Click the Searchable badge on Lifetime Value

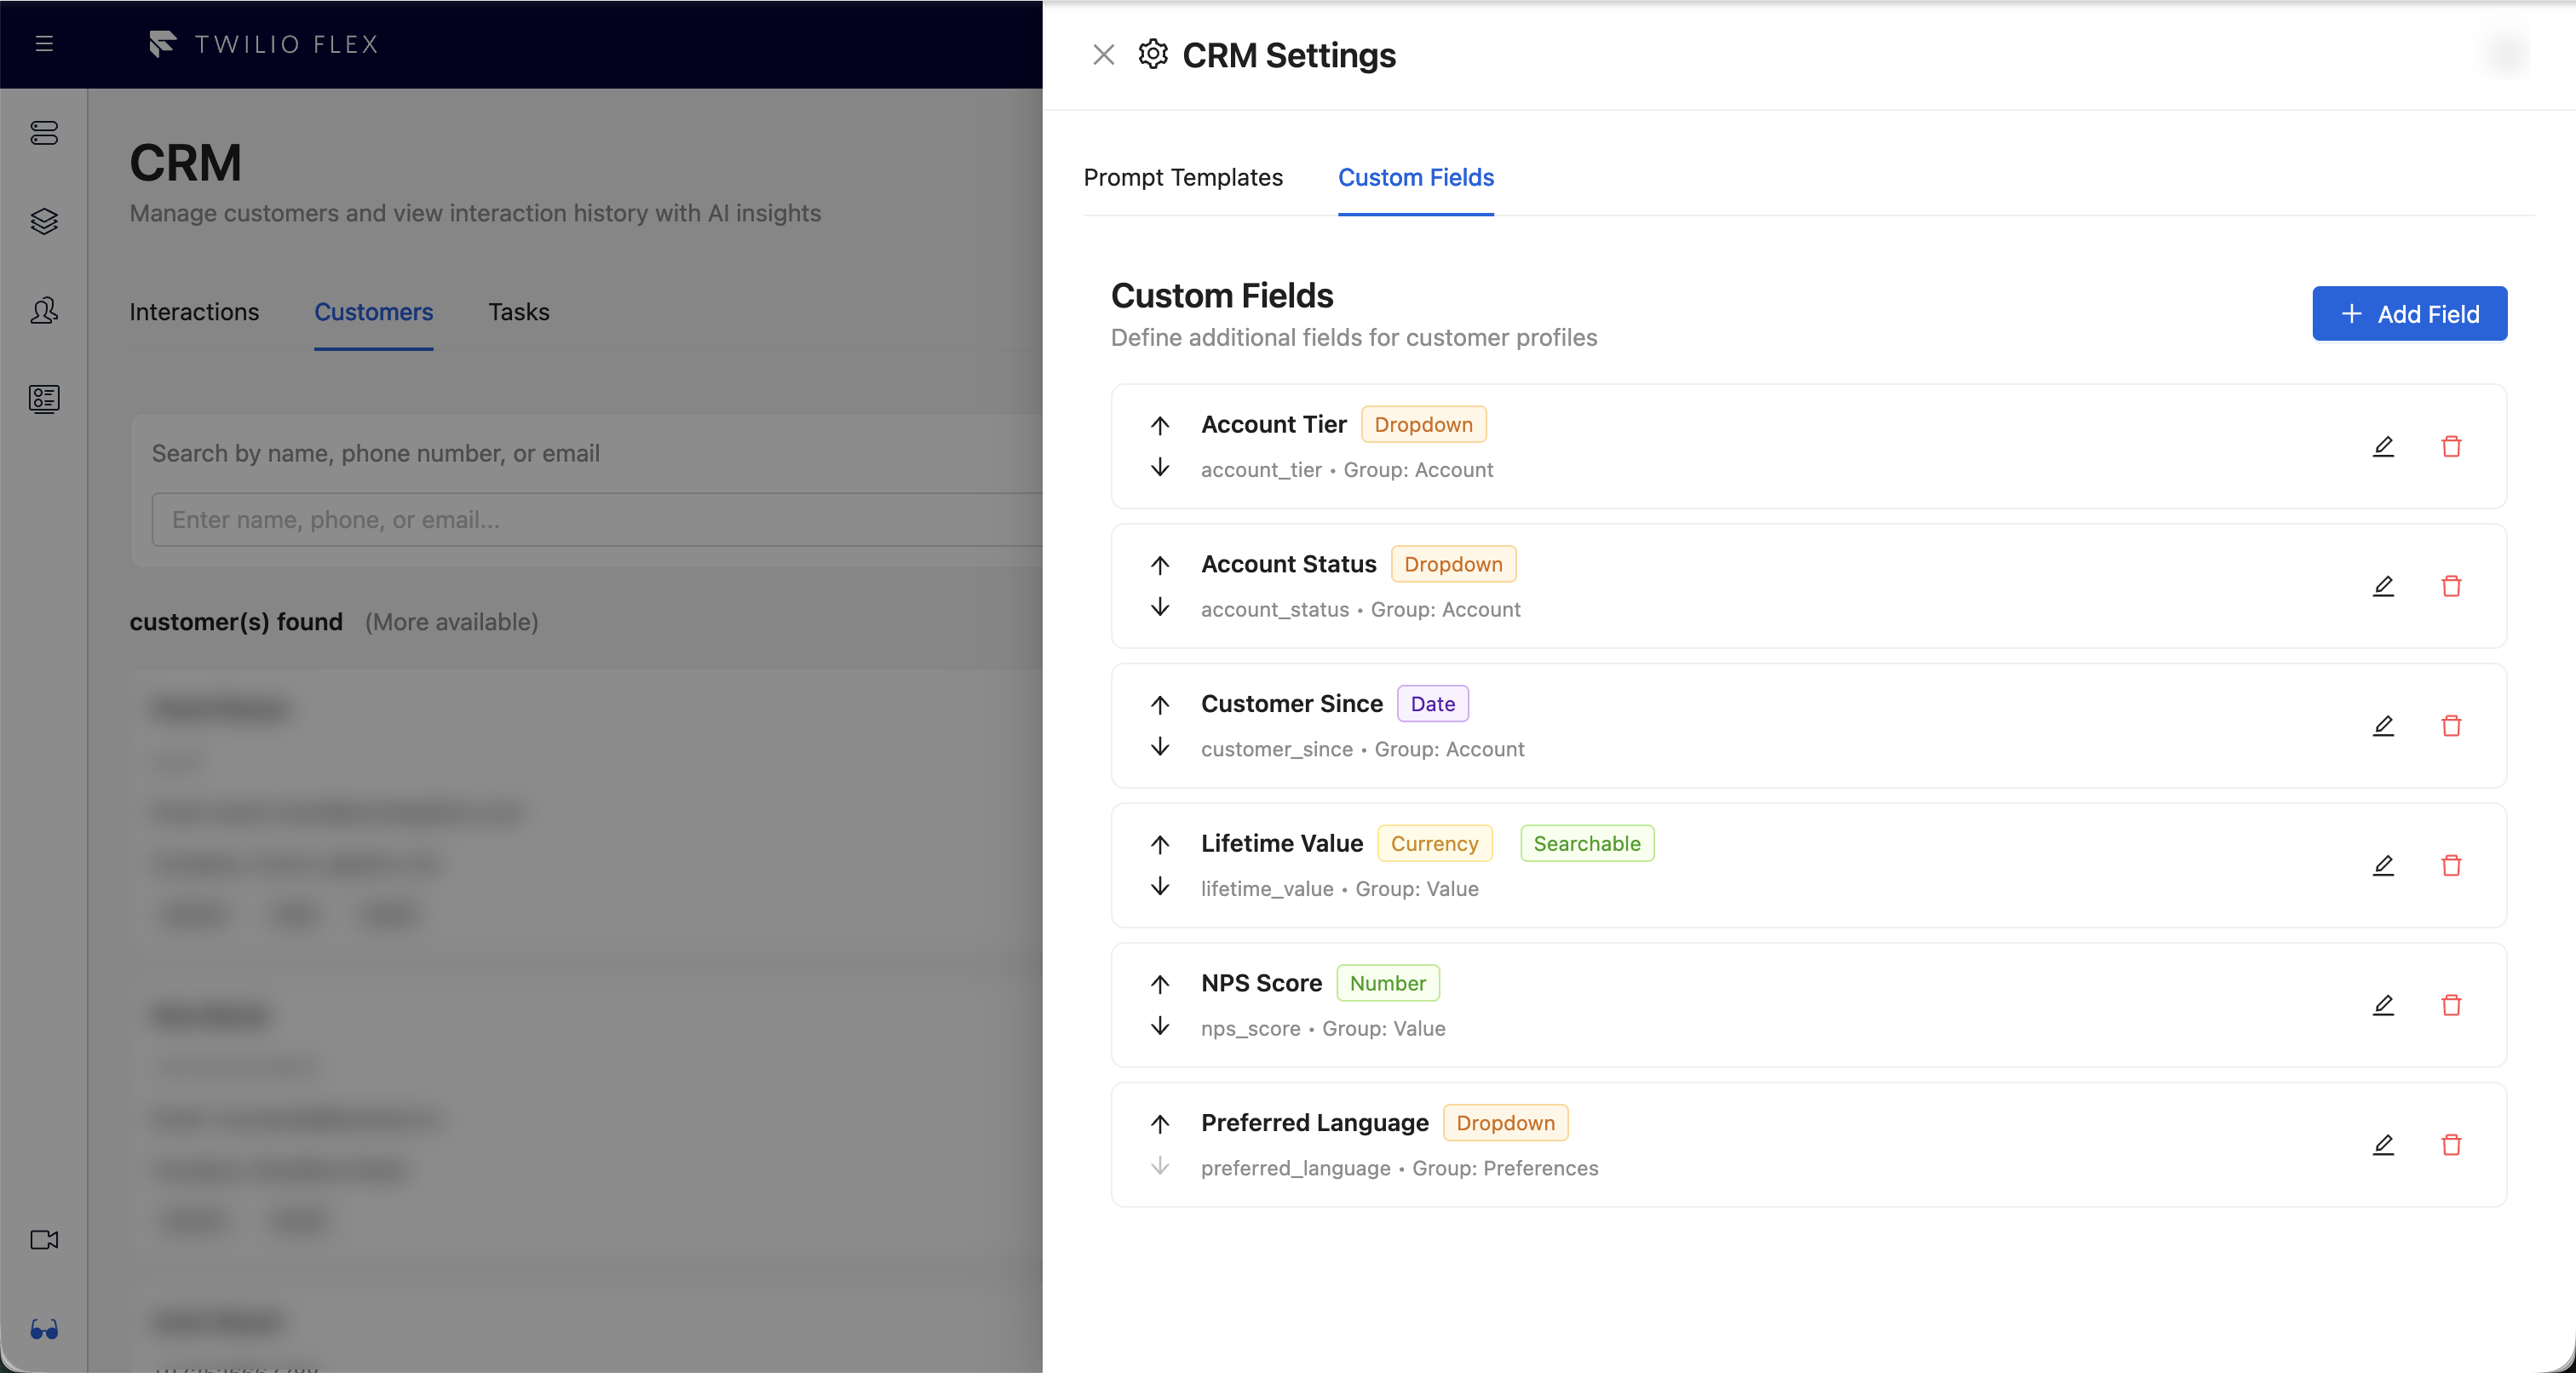click(1587, 843)
